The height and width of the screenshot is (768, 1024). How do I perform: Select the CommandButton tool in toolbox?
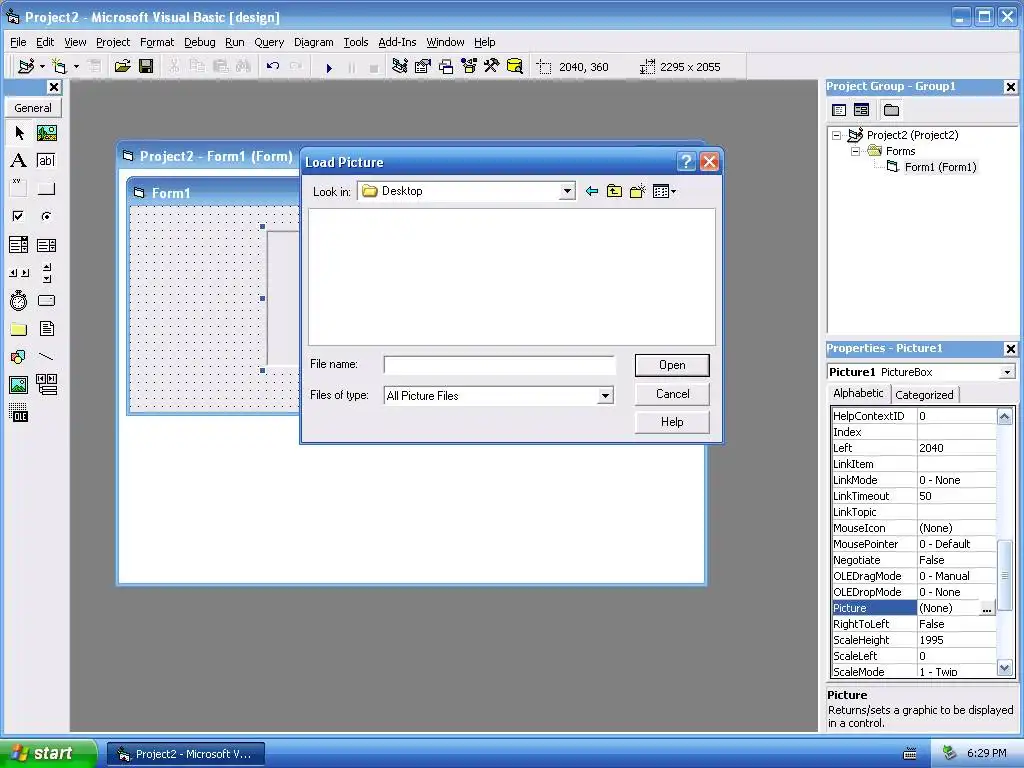click(46, 188)
